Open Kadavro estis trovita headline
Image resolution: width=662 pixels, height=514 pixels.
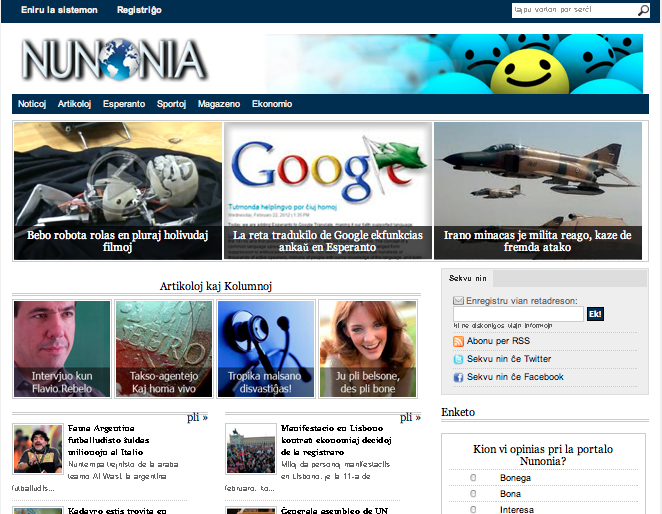tap(117, 510)
